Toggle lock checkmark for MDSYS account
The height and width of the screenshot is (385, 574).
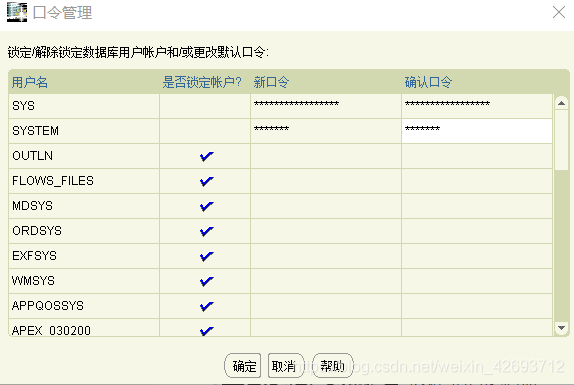206,206
